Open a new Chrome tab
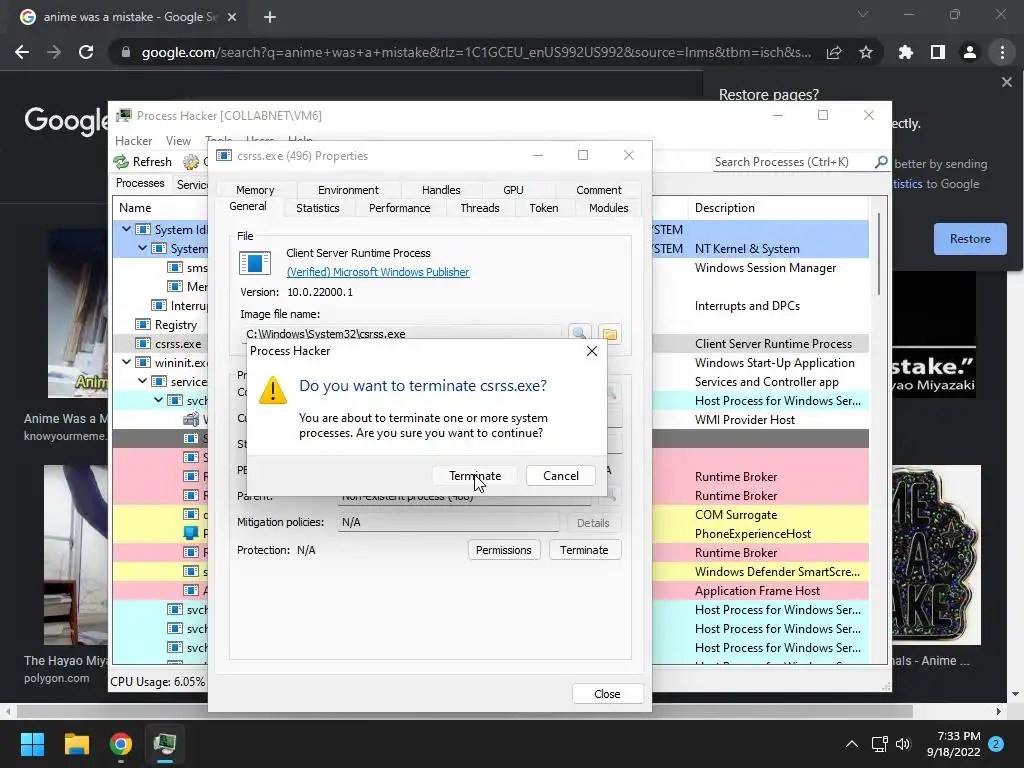Image resolution: width=1024 pixels, height=768 pixels. click(x=270, y=17)
